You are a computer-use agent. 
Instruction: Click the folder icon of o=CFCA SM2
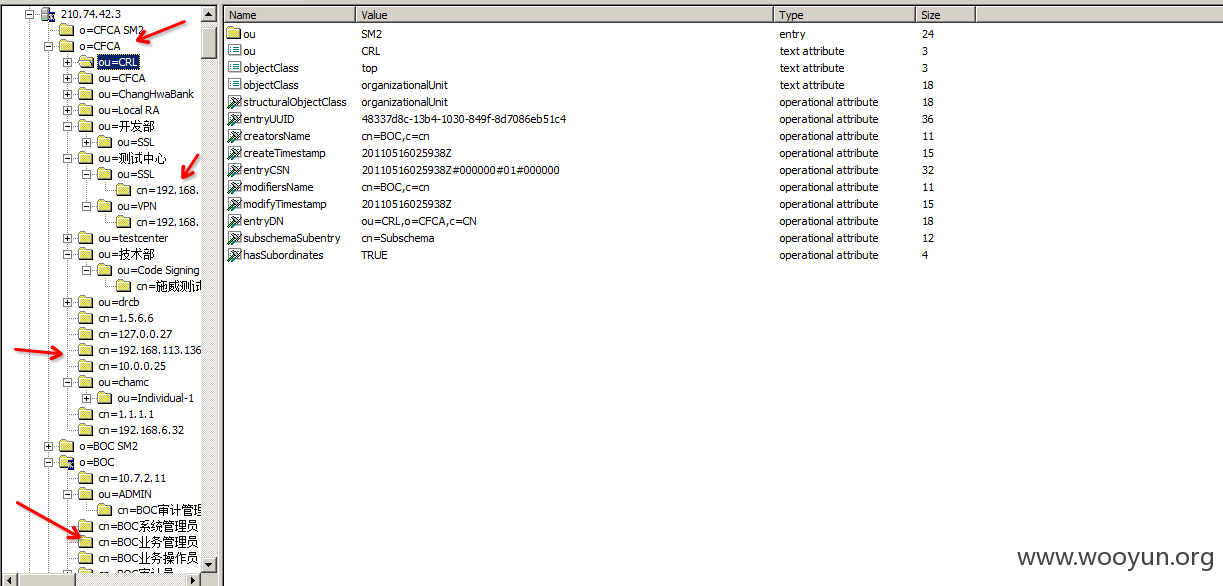click(x=67, y=30)
